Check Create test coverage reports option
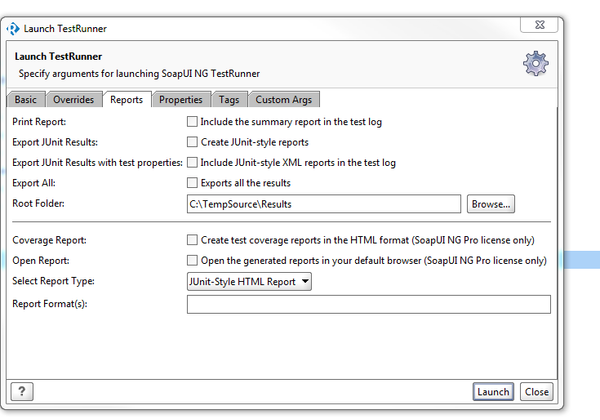This screenshot has height=420, width=600. tap(192, 240)
